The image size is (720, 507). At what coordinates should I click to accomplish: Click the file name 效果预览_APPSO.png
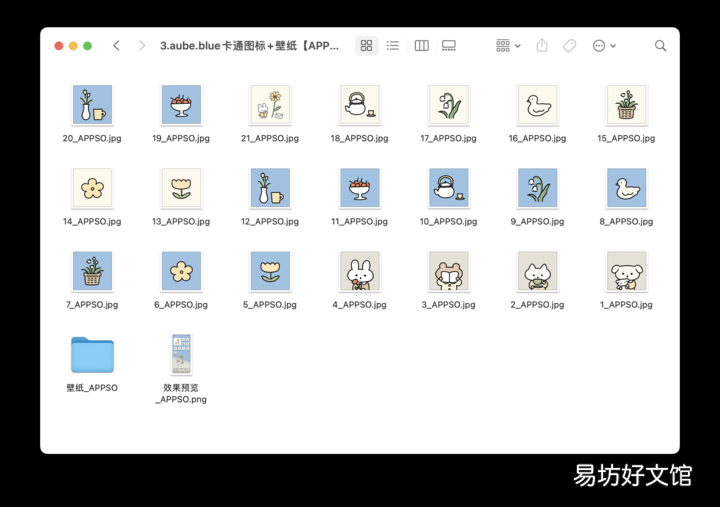(181, 394)
